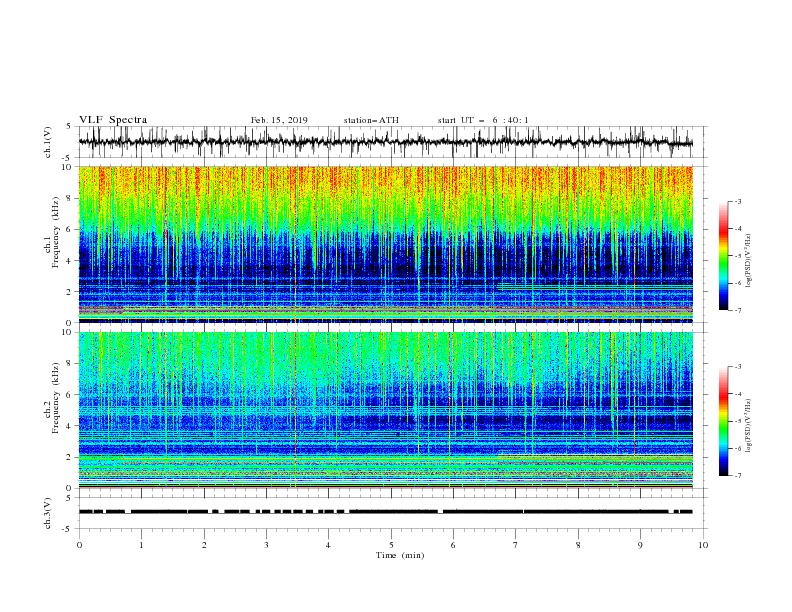792x612 pixels.
Task: Click the ch.1 spectrogram panel
Action: point(386,244)
